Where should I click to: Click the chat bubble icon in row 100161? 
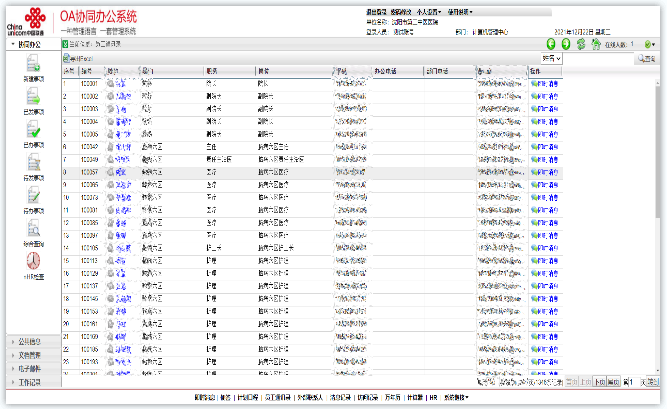click(x=534, y=324)
